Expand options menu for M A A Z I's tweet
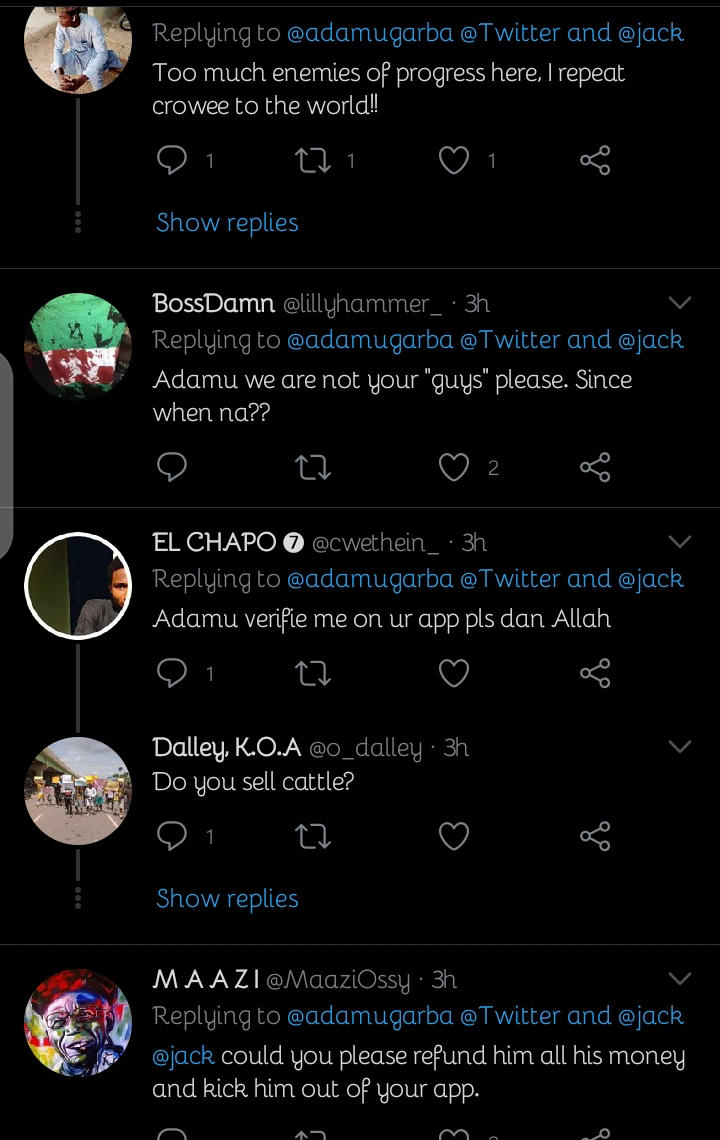The width and height of the screenshot is (720, 1140). [680, 978]
